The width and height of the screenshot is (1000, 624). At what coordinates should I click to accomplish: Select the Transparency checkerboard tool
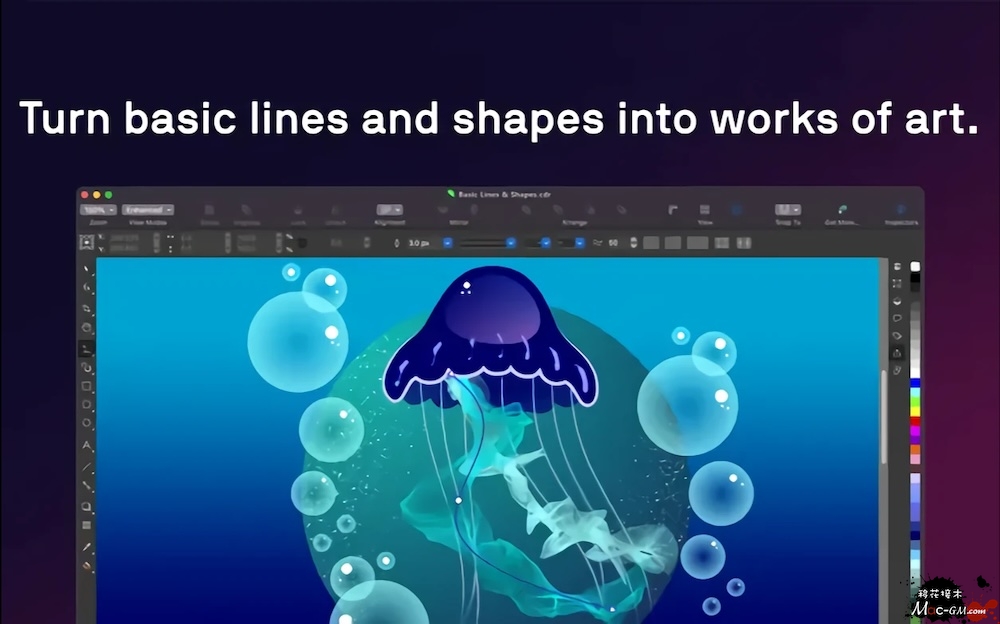click(x=87, y=525)
